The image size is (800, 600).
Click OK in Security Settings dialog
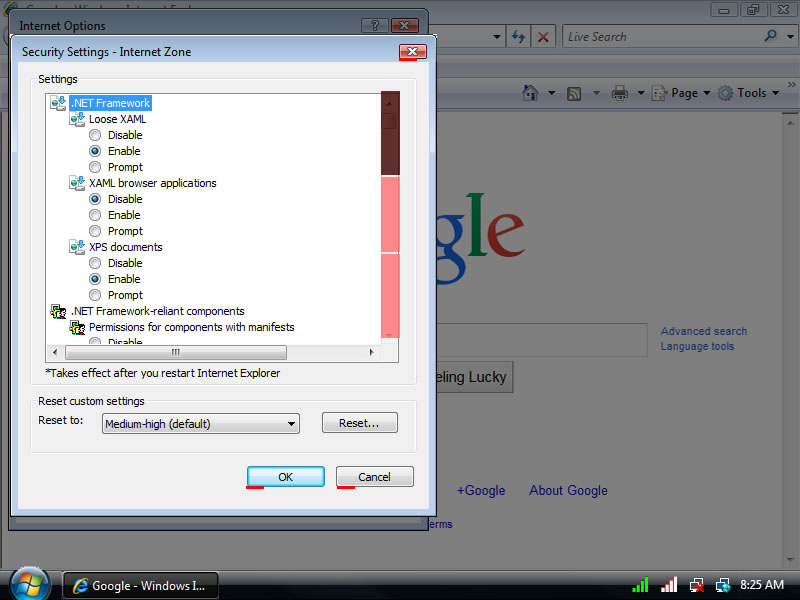tap(285, 477)
